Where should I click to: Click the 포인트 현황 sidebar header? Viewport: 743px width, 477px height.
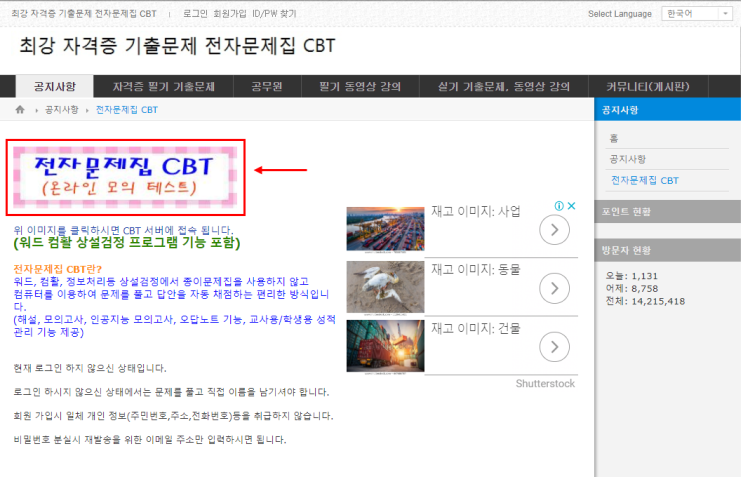668,211
